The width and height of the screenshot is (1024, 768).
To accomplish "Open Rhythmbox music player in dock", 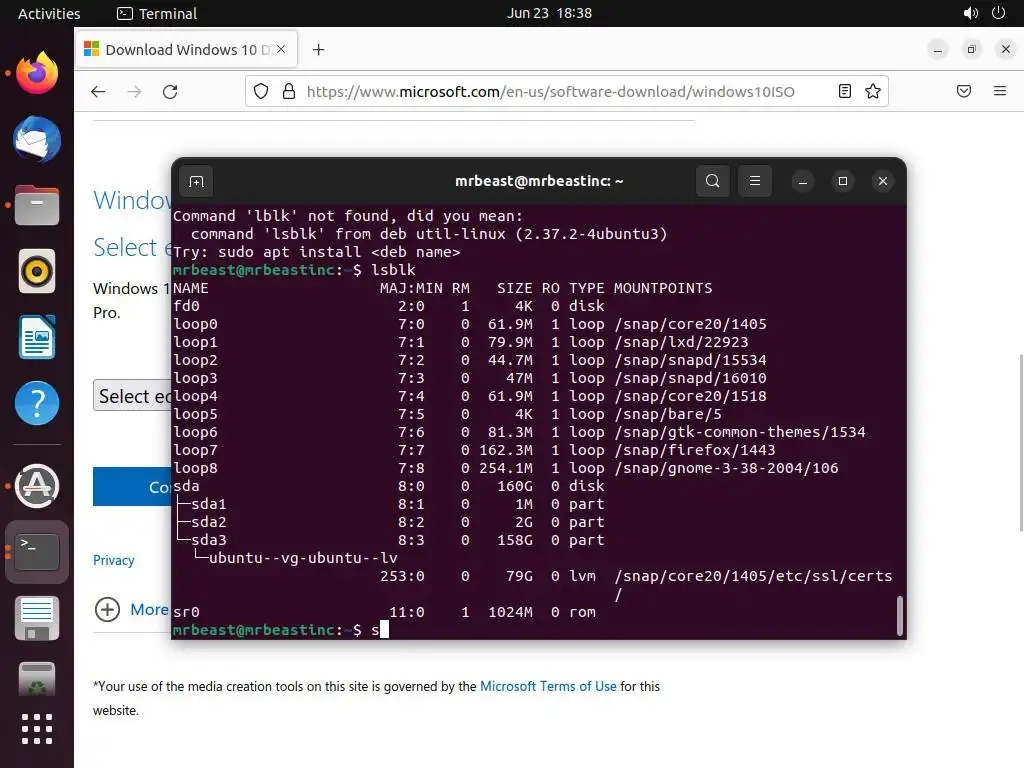I will coord(37,271).
